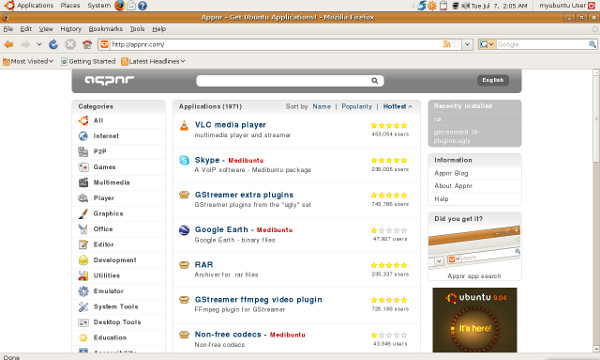Click in the Appnr search box
Screen dimensions: 600x360
pos(283,81)
